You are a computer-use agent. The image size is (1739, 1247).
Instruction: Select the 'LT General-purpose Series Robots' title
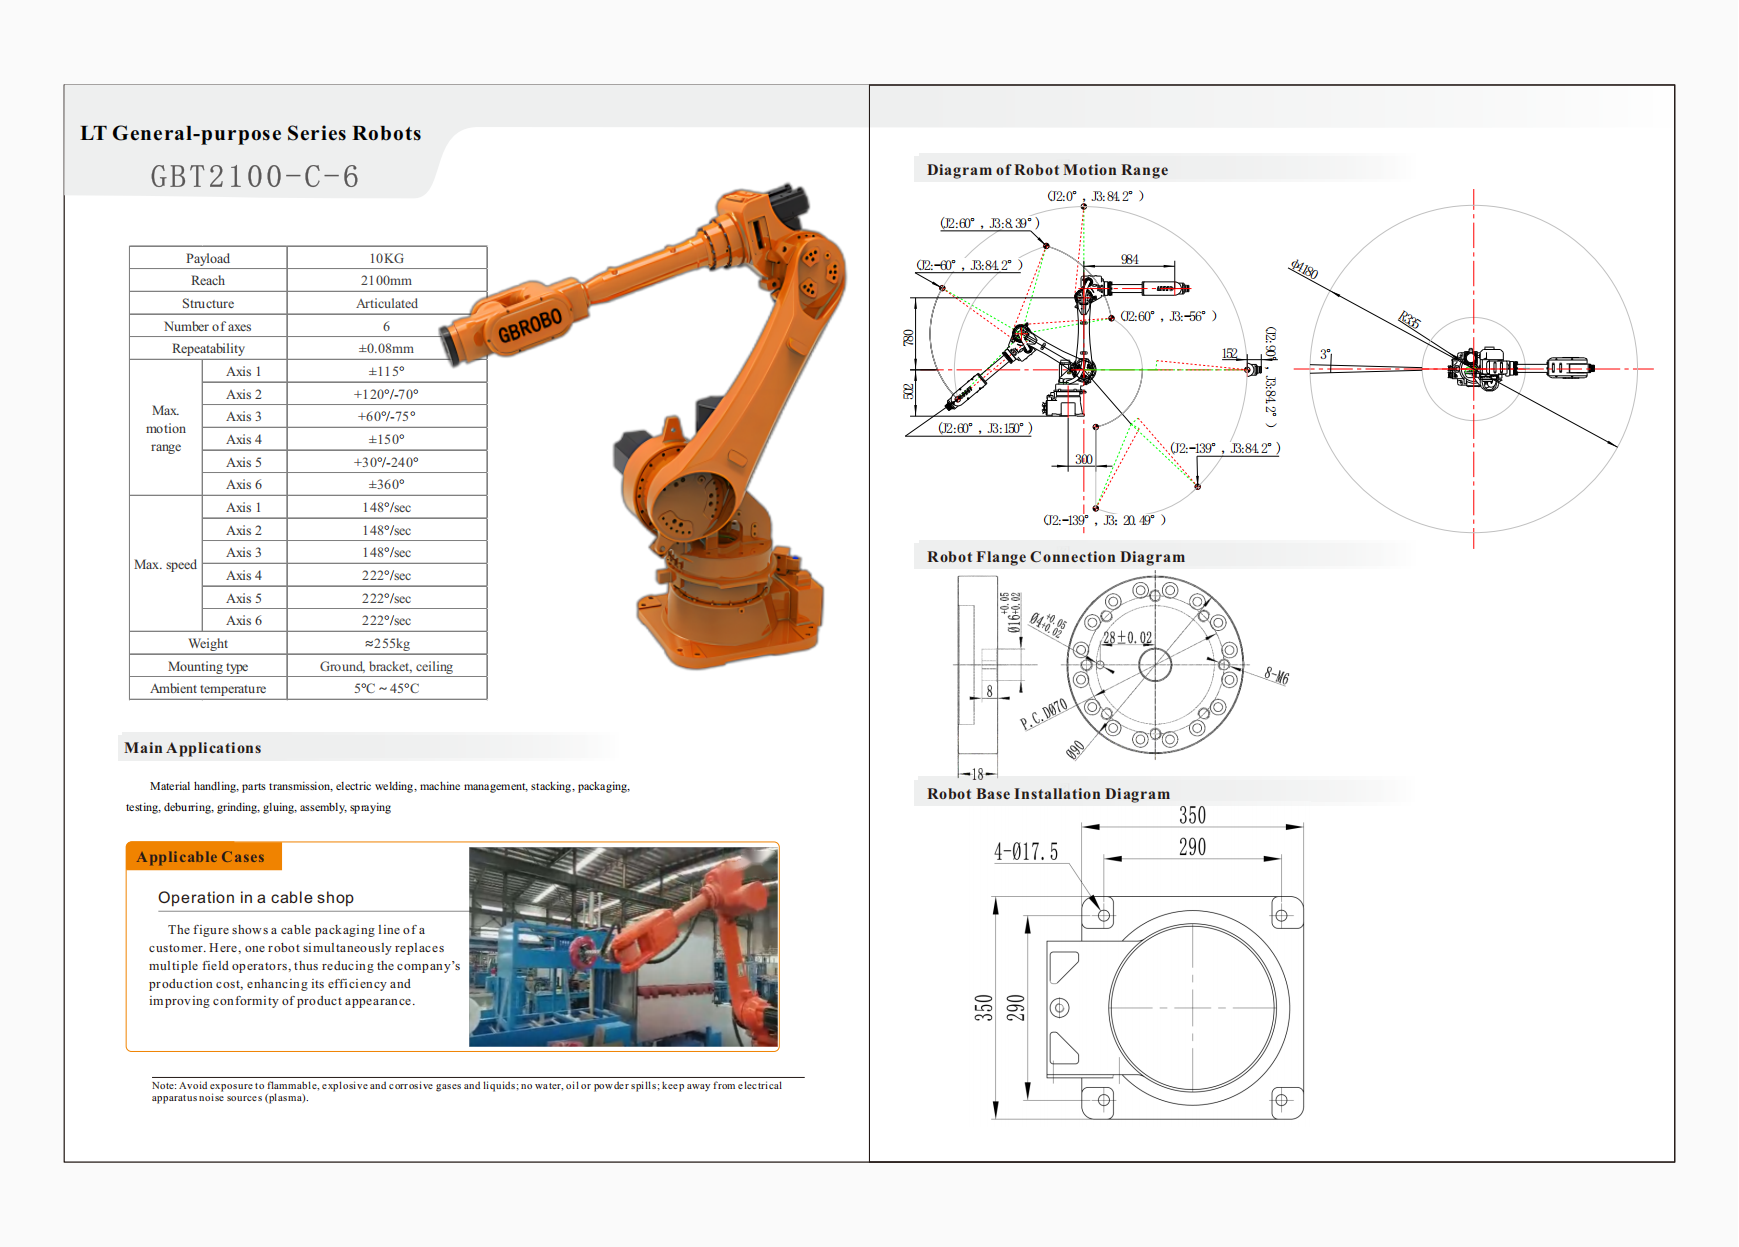tap(251, 133)
